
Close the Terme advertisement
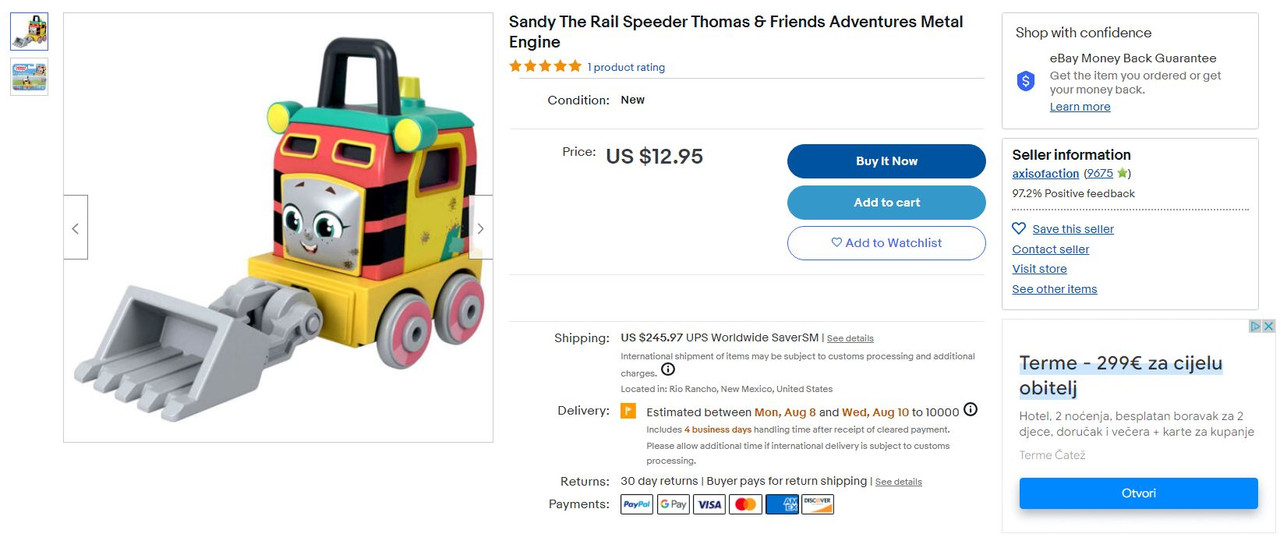[1269, 326]
